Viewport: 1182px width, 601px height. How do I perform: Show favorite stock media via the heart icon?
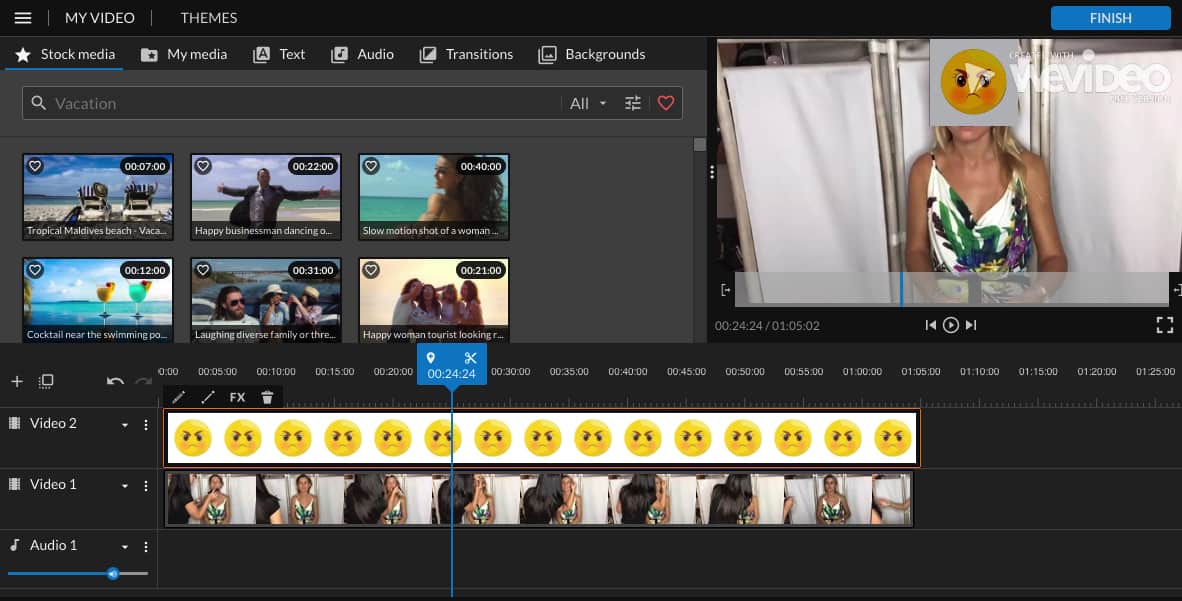point(666,103)
